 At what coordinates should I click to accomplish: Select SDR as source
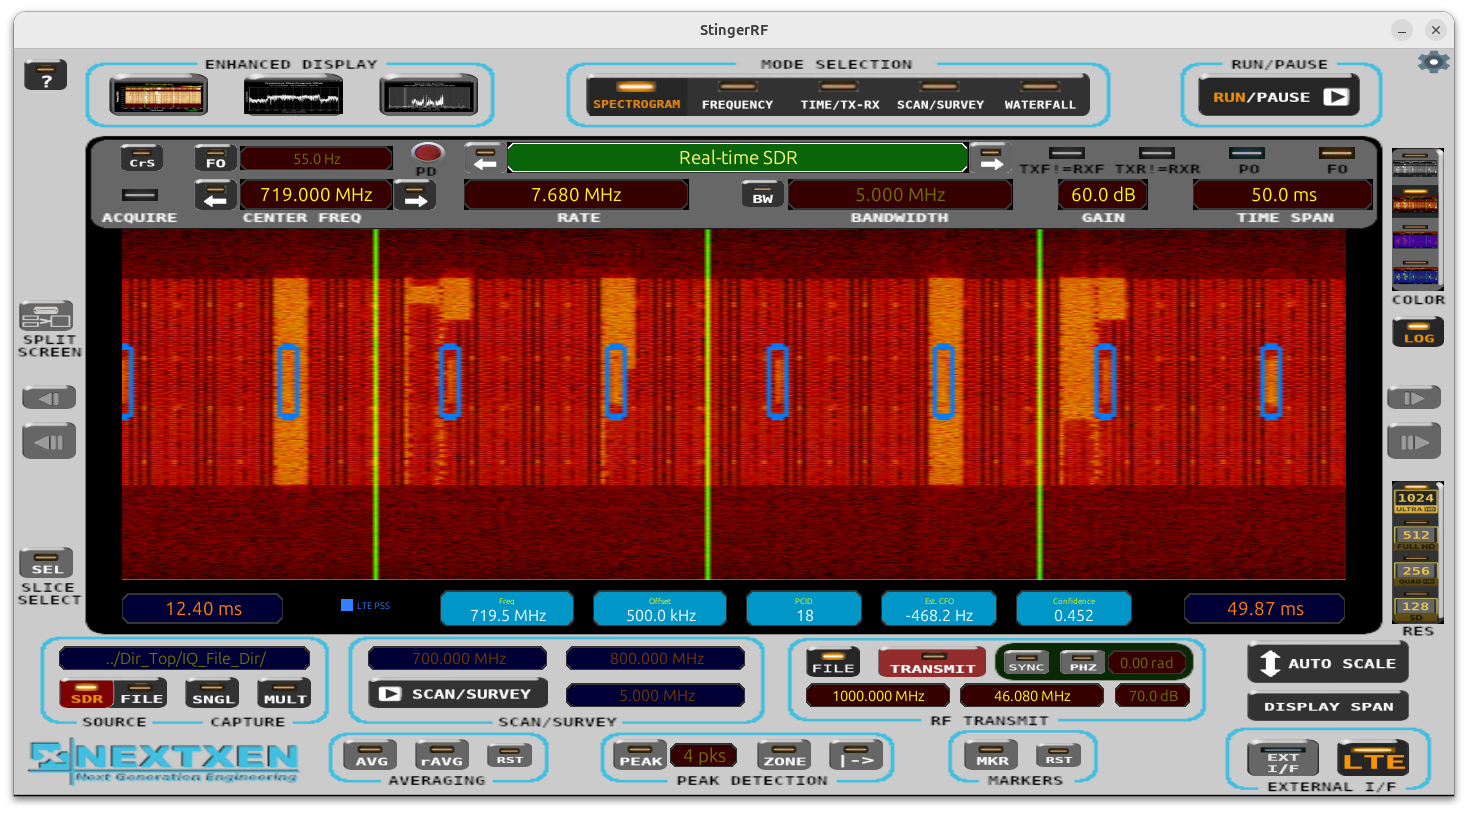(x=87, y=694)
